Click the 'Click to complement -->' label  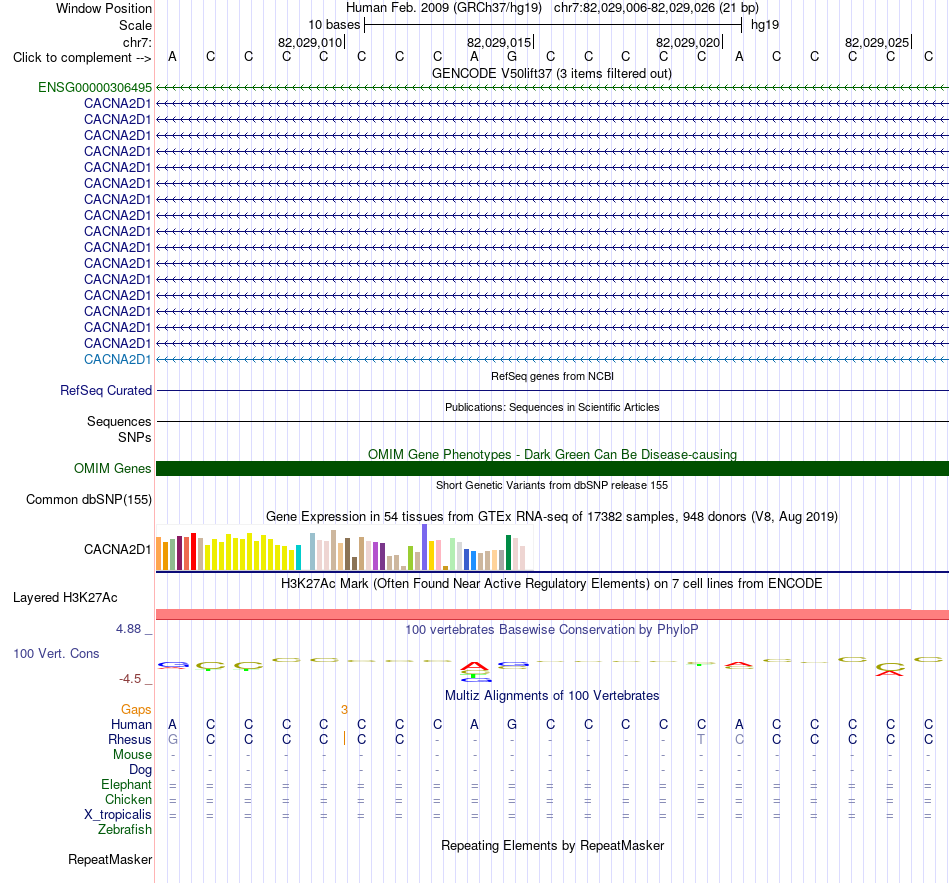[x=82, y=58]
